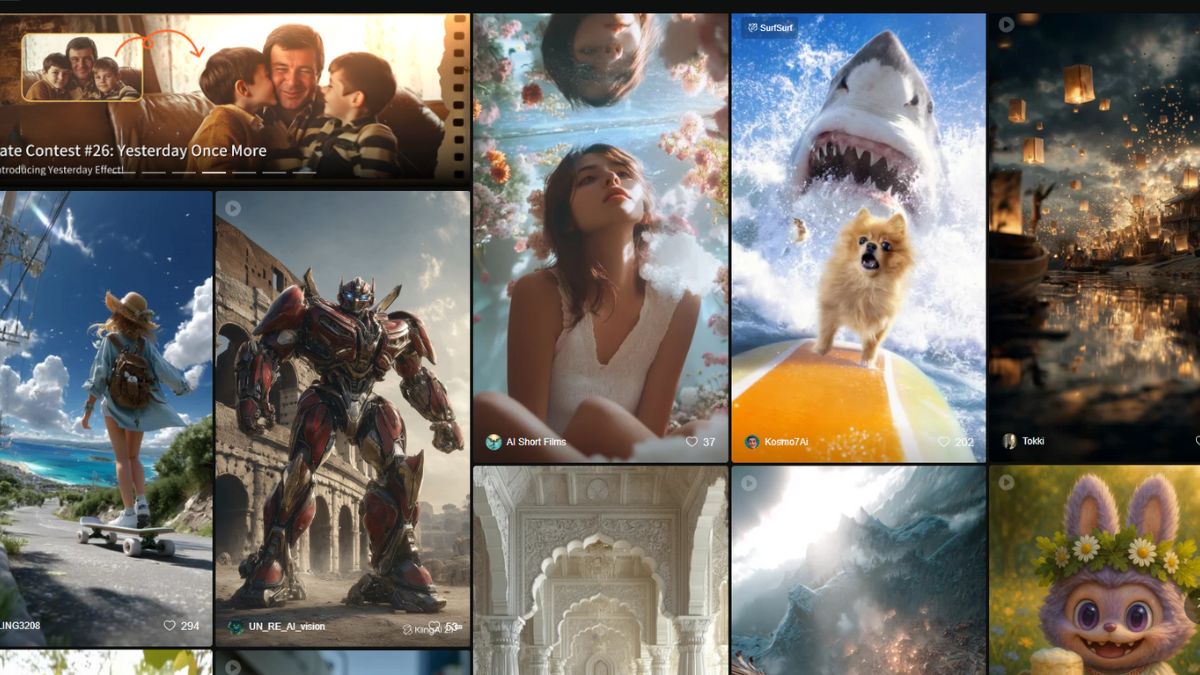Open the red robot at Colosseum thumbnail
Image resolution: width=1200 pixels, height=675 pixels.
pyautogui.click(x=342, y=418)
